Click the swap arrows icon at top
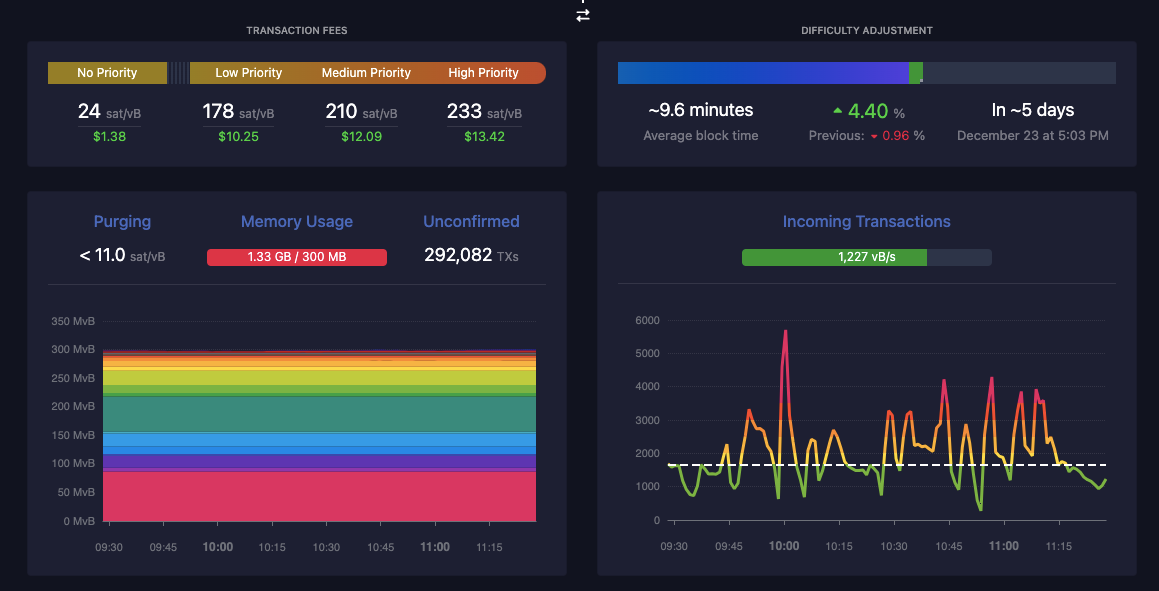The width and height of the screenshot is (1159, 591). 583,15
